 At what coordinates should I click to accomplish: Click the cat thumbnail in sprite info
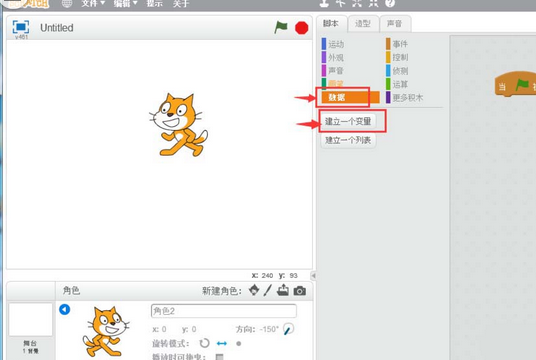106,332
